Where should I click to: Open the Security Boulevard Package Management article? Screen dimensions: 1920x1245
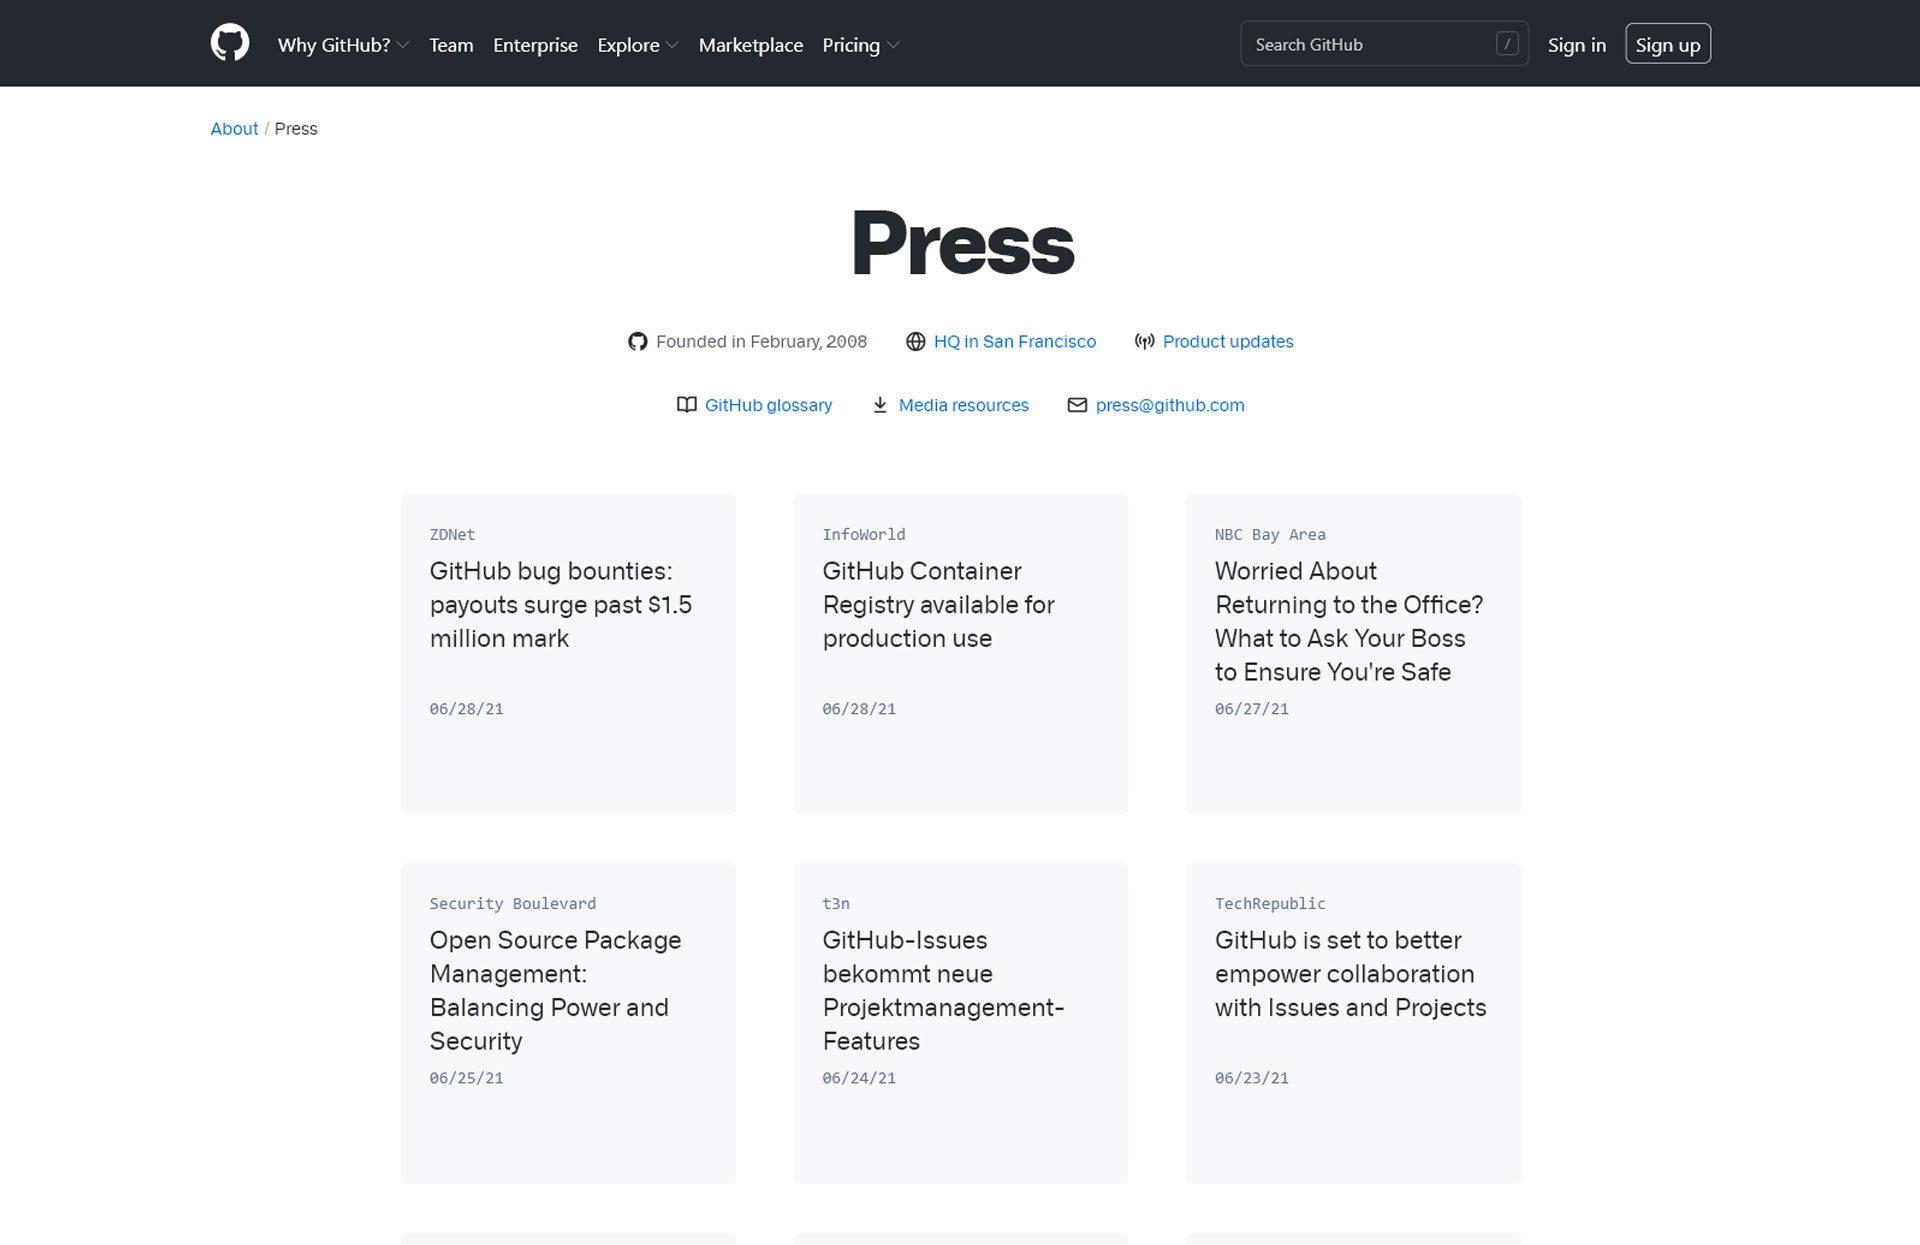click(x=568, y=1023)
